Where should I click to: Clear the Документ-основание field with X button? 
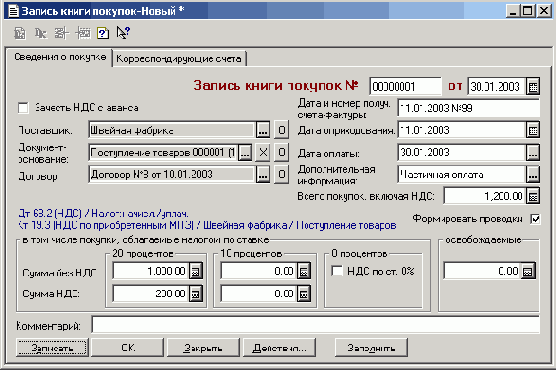263,153
